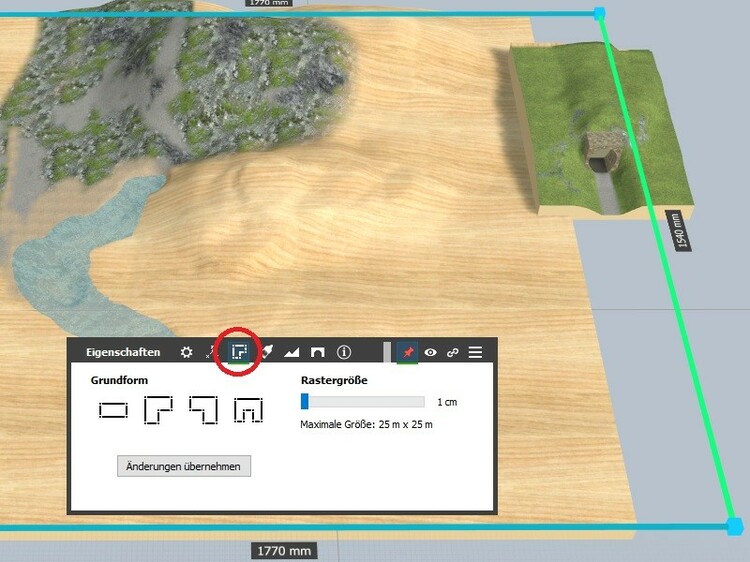This screenshot has height=562, width=750.
Task: Toggle visibility with the eye icon
Action: (x=430, y=353)
